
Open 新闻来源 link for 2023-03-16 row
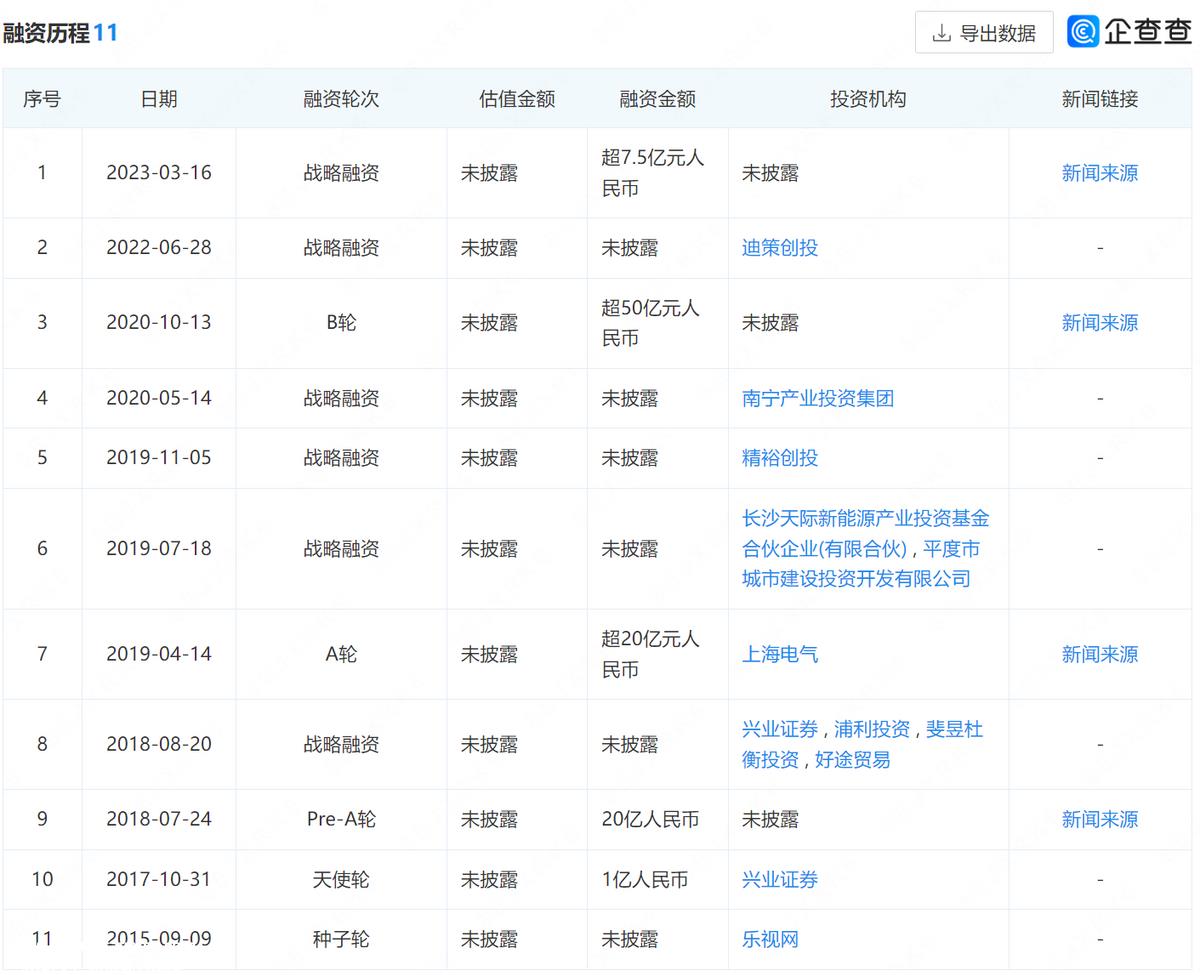[1099, 173]
